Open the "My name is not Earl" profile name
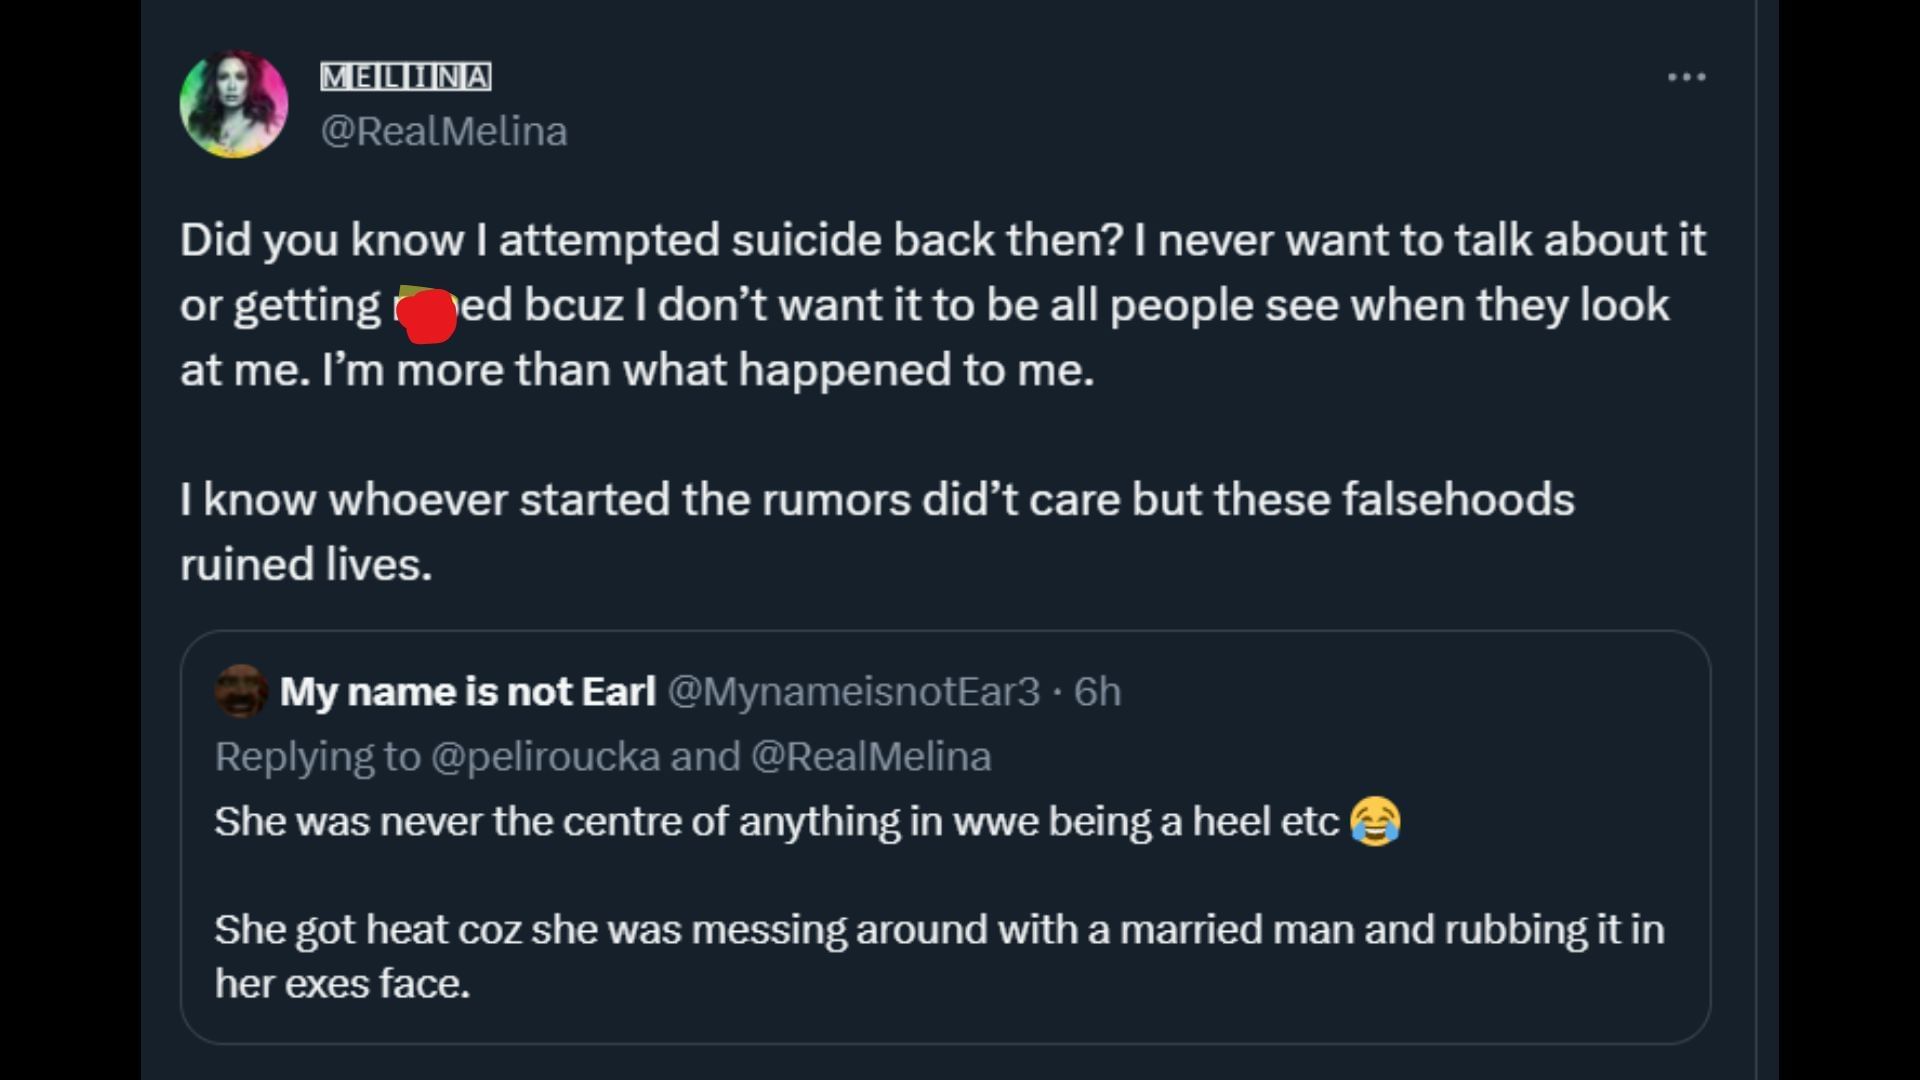 [467, 691]
